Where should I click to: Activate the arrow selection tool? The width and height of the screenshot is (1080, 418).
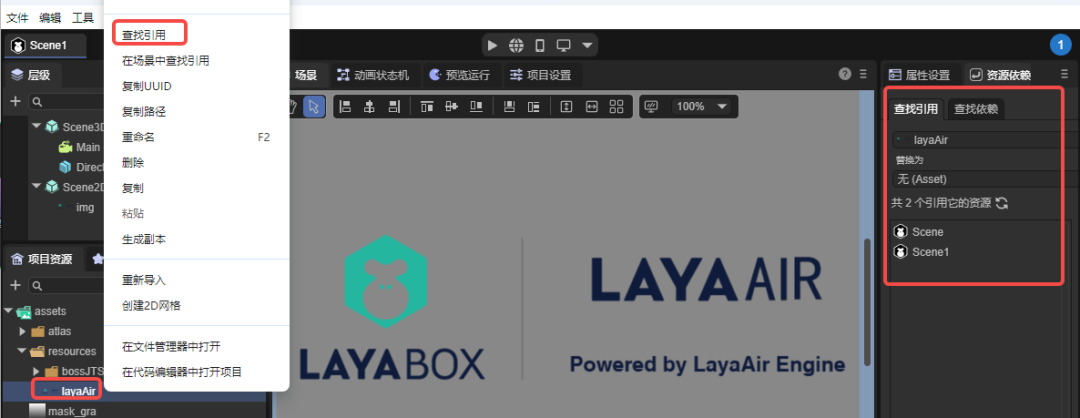[314, 107]
